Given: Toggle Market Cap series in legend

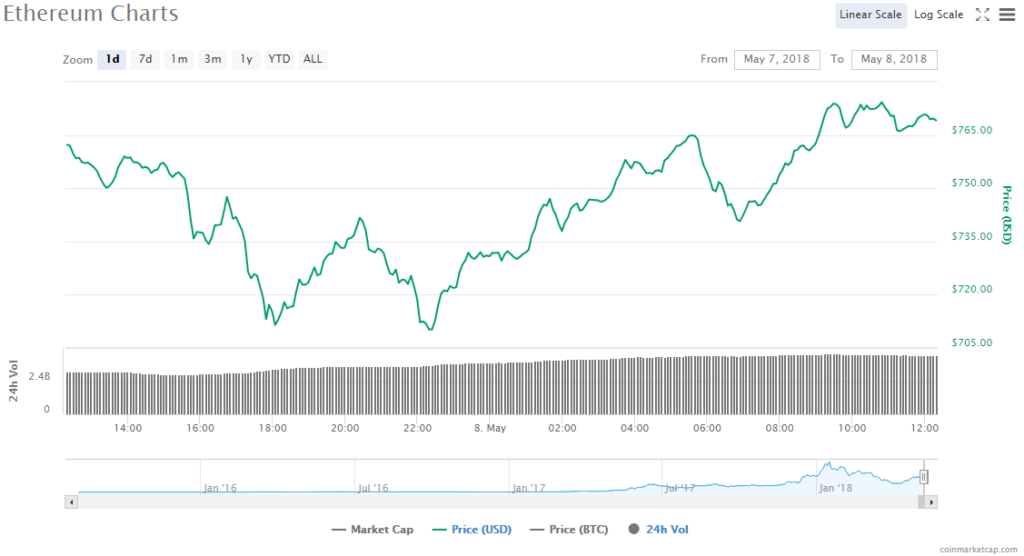Looking at the screenshot, I should [372, 529].
